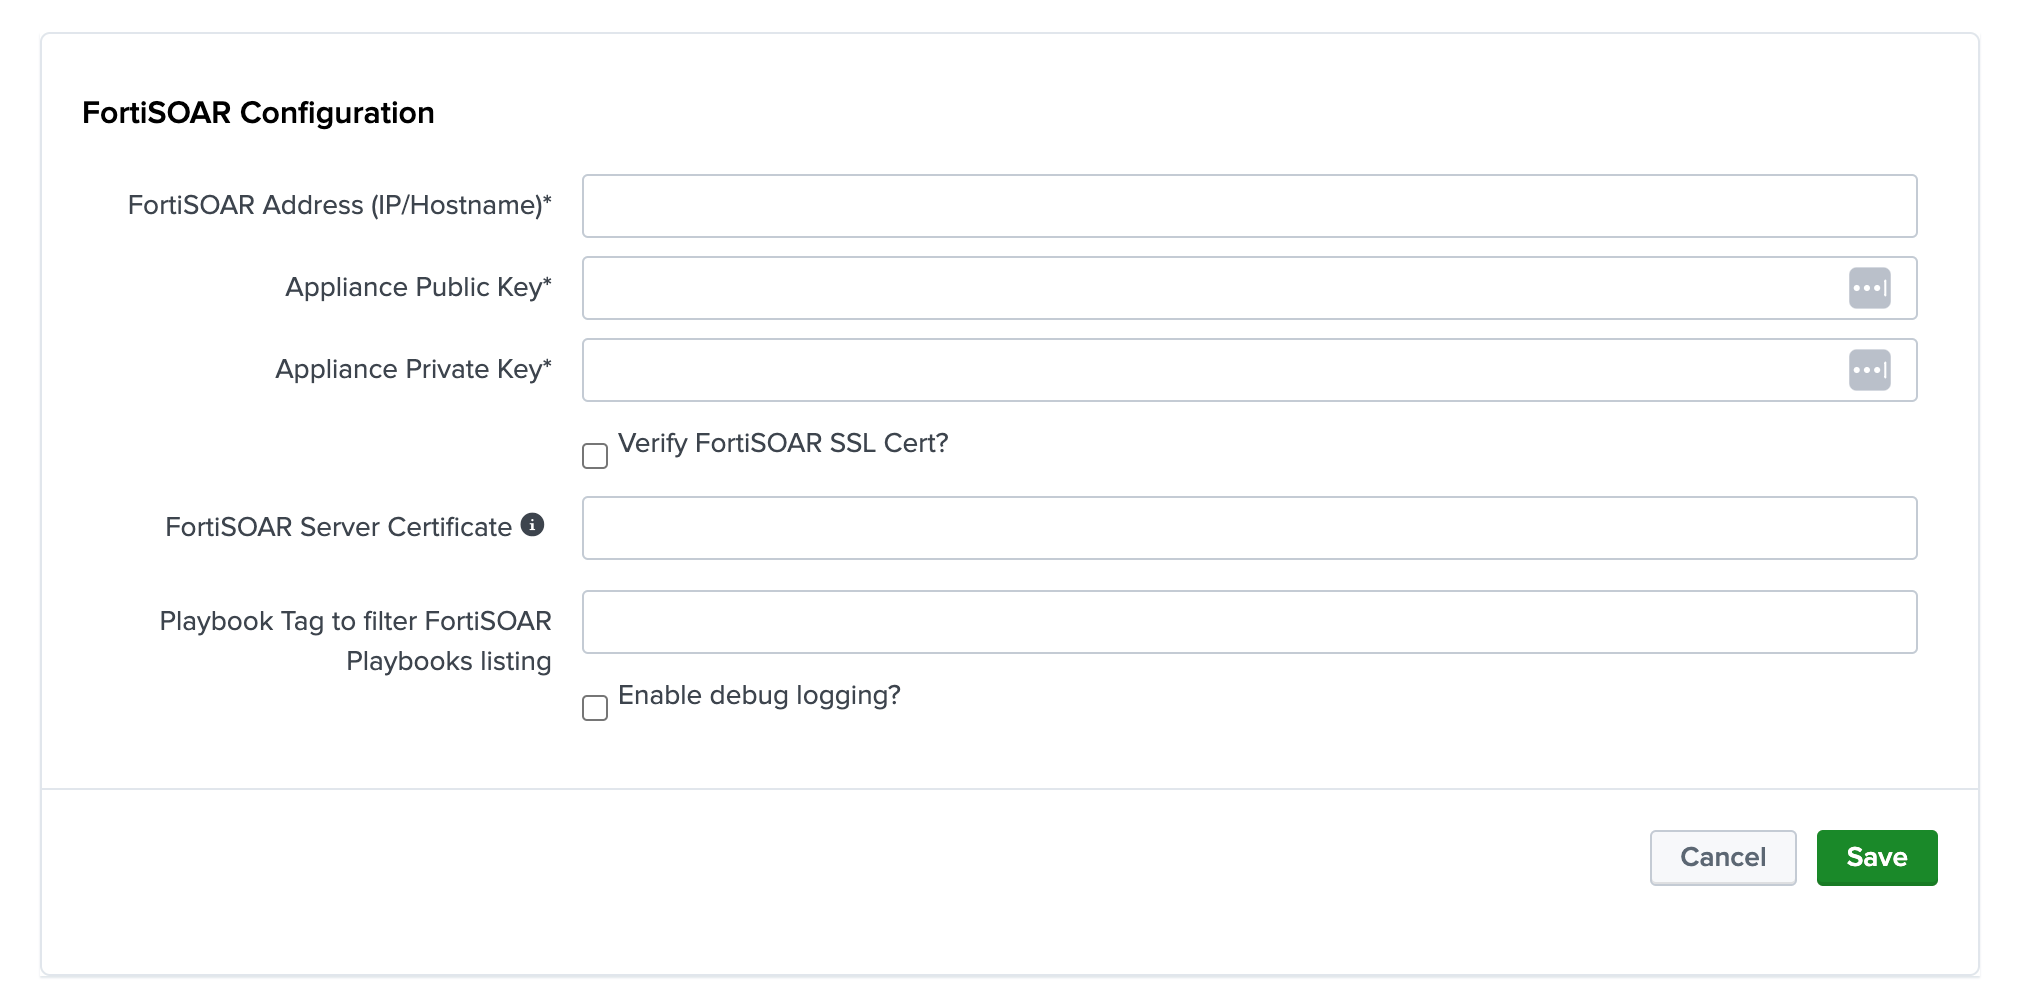Focus the FortiSOAR Address input field

coord(1249,206)
